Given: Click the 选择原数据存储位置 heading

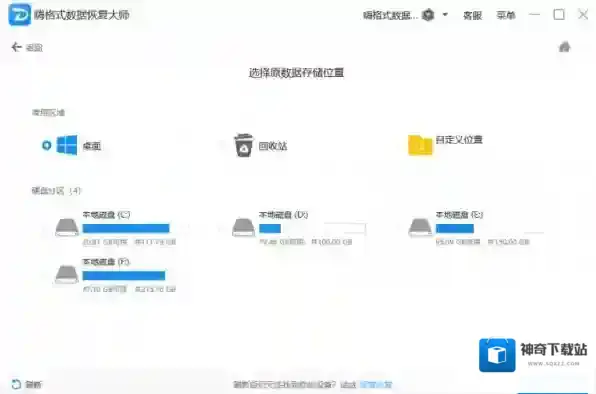Looking at the screenshot, I should click(x=296, y=73).
